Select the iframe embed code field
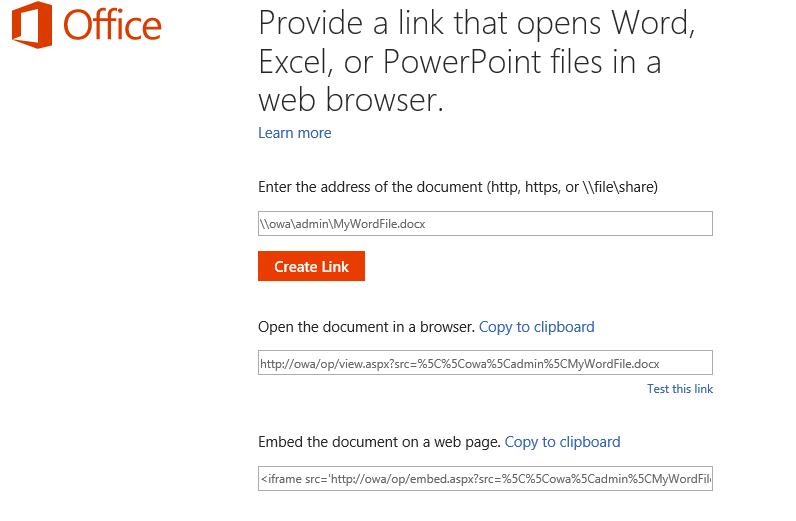 pyautogui.click(x=485, y=478)
